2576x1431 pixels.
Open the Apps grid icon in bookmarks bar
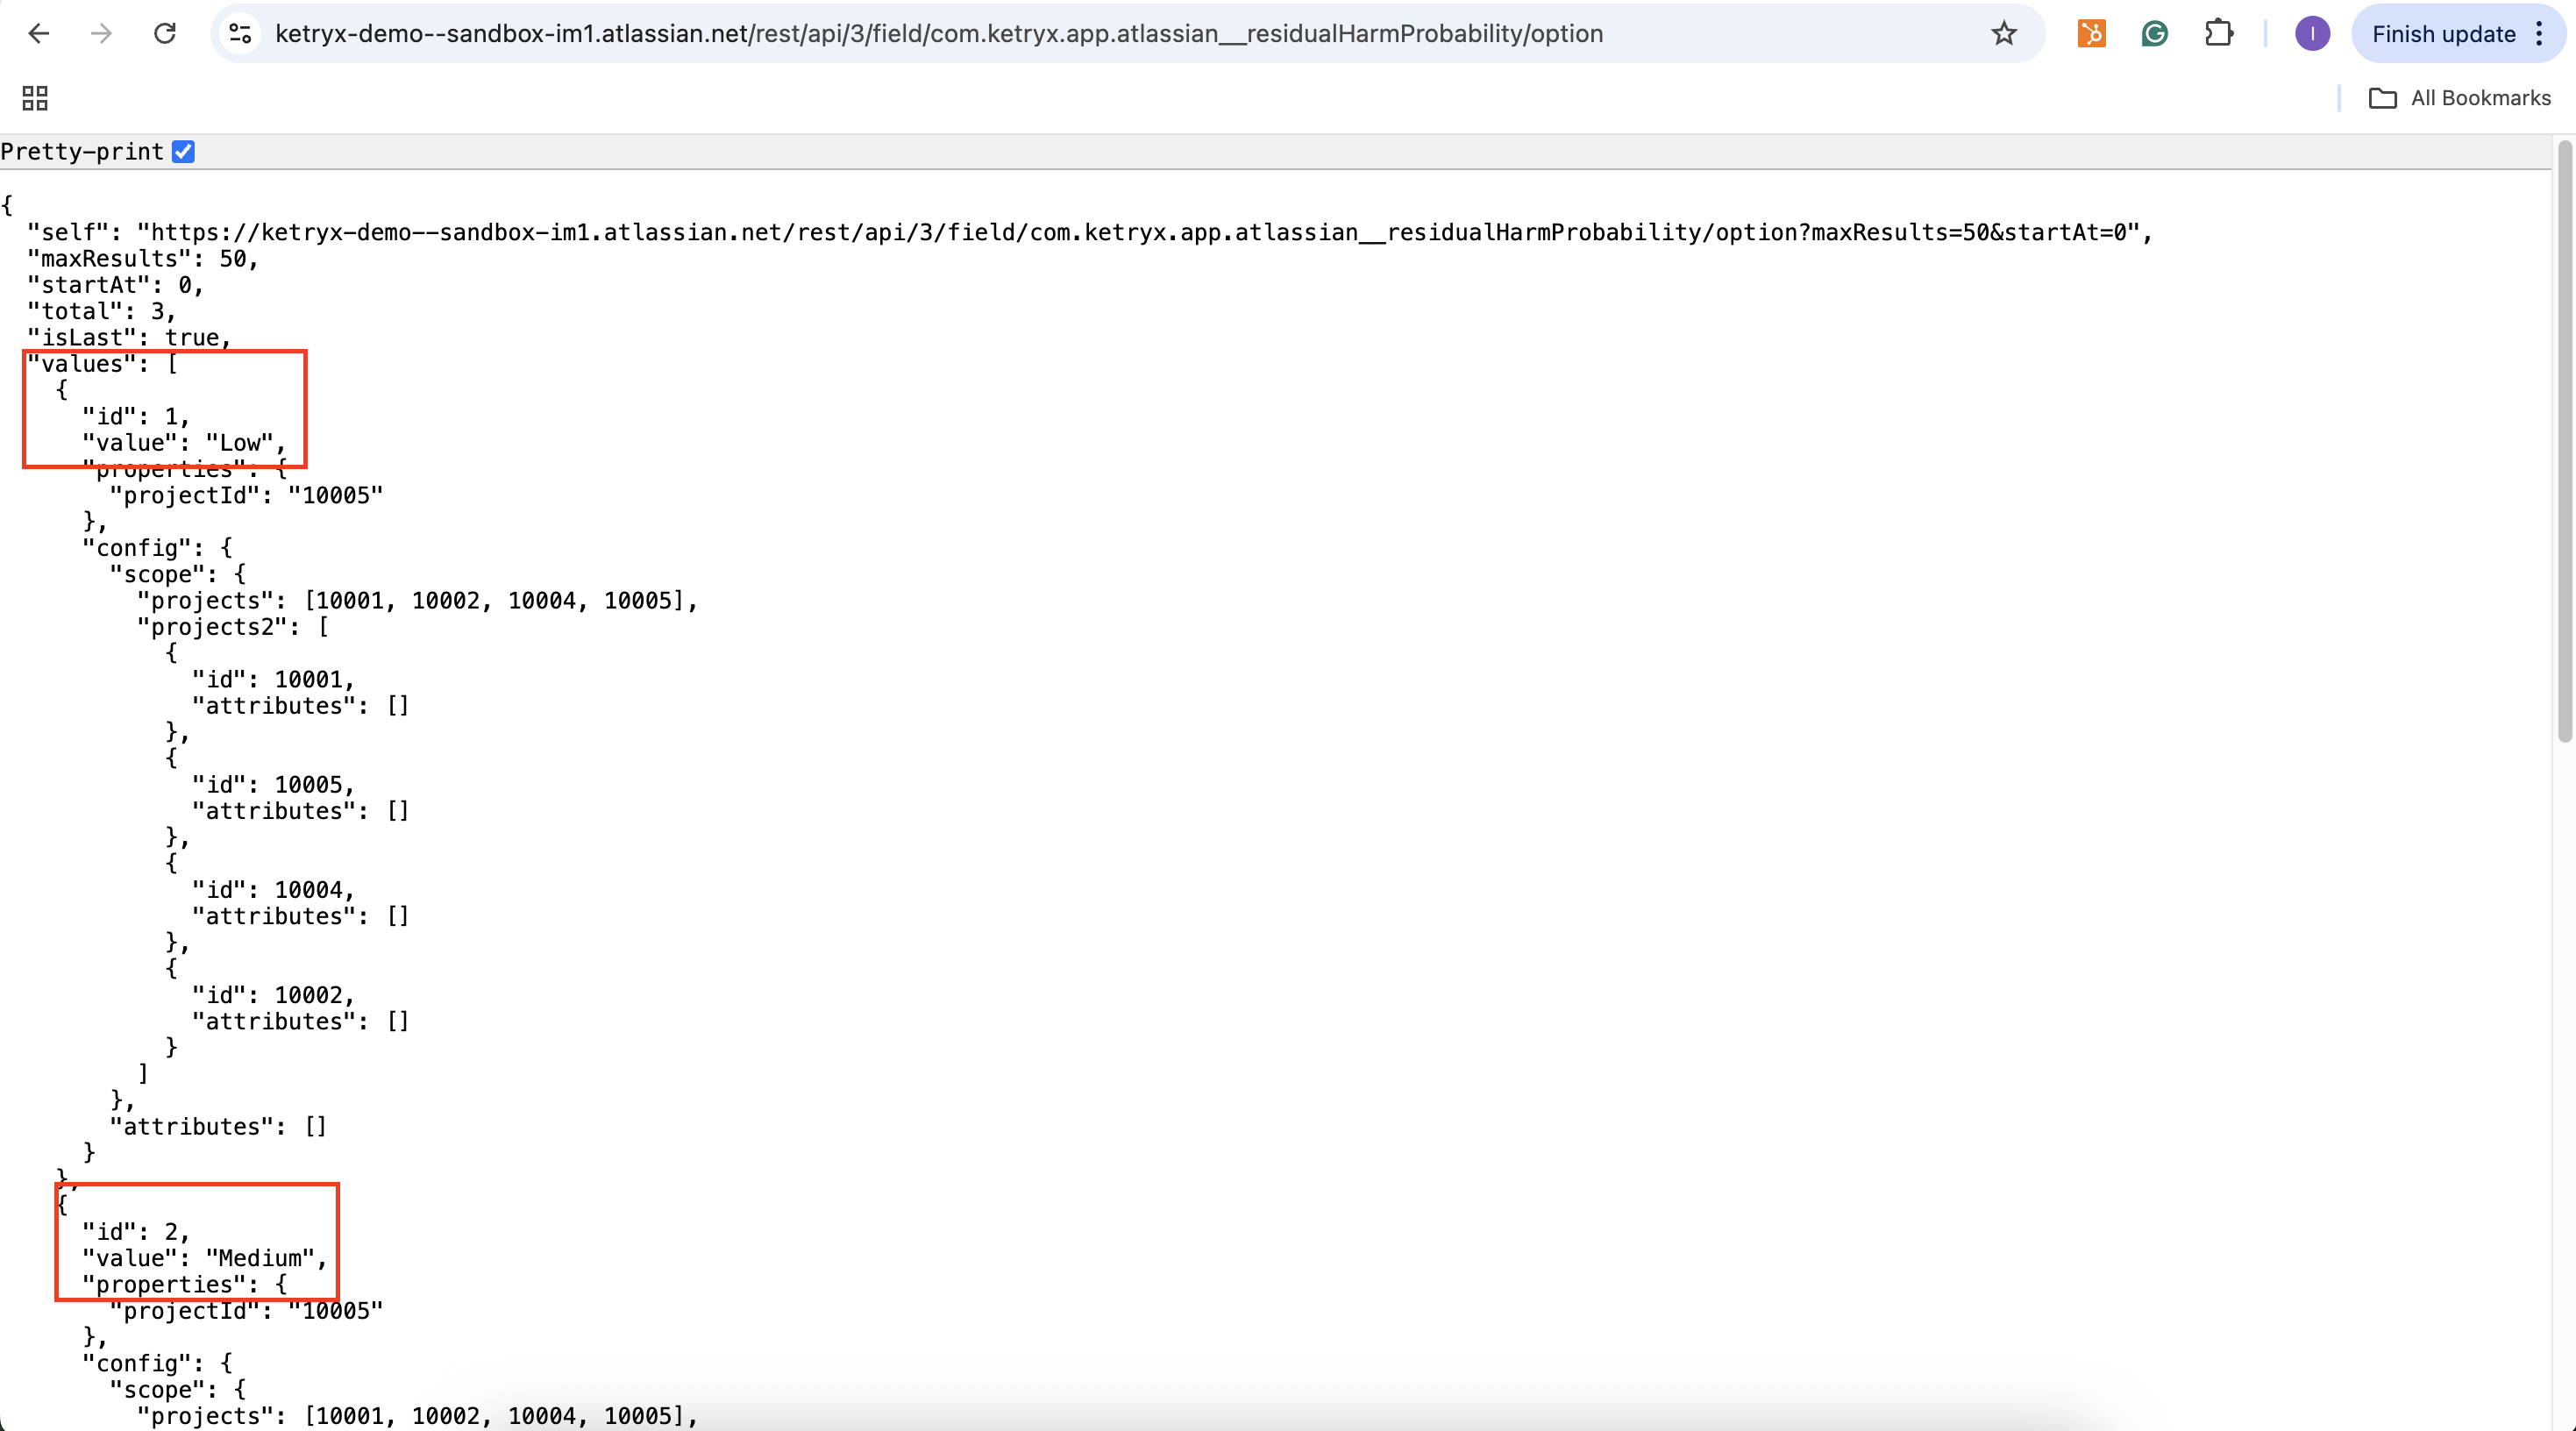[35, 98]
